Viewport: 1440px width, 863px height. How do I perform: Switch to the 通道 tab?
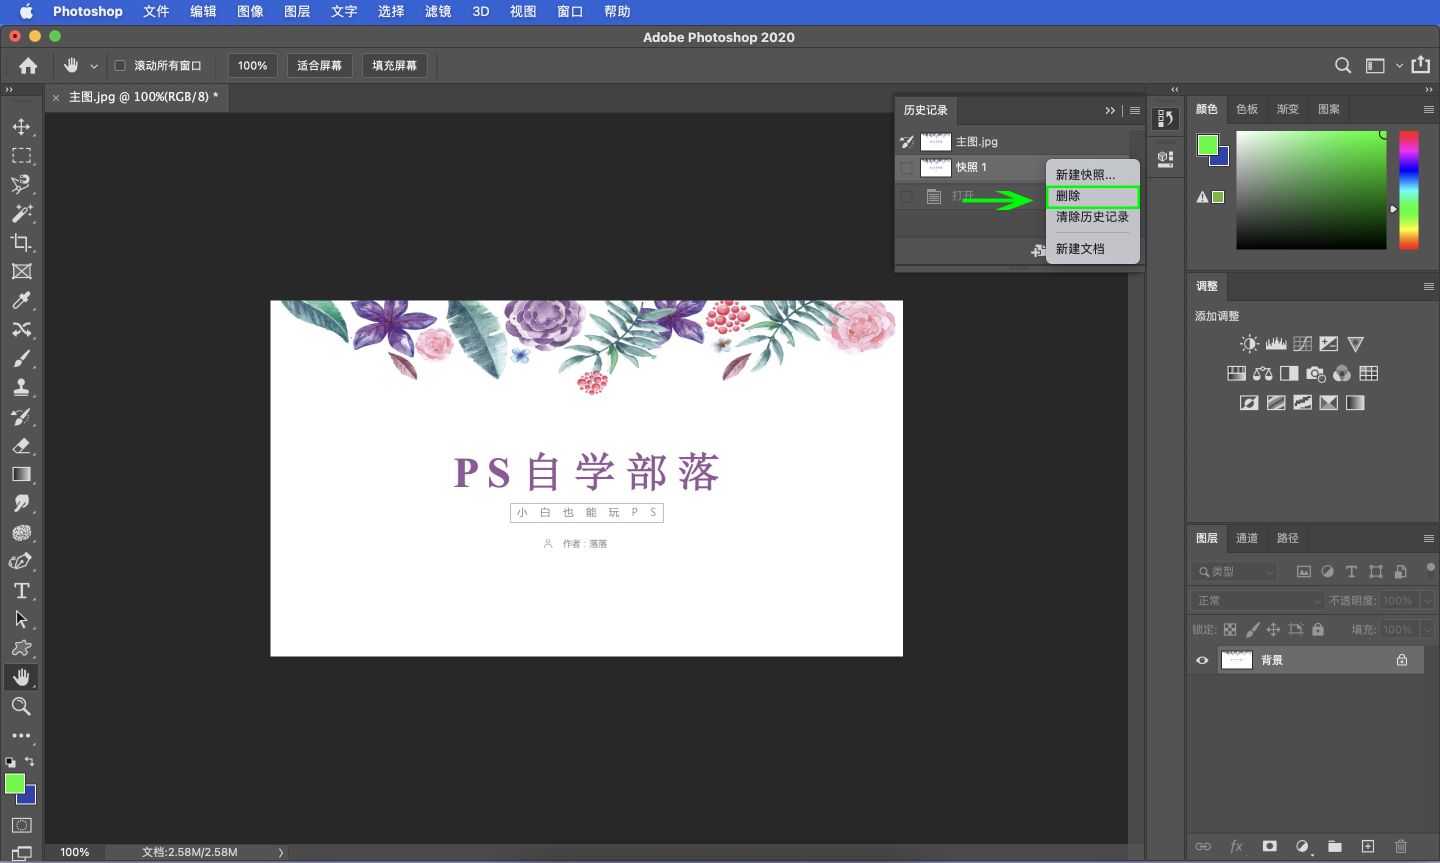tap(1247, 538)
